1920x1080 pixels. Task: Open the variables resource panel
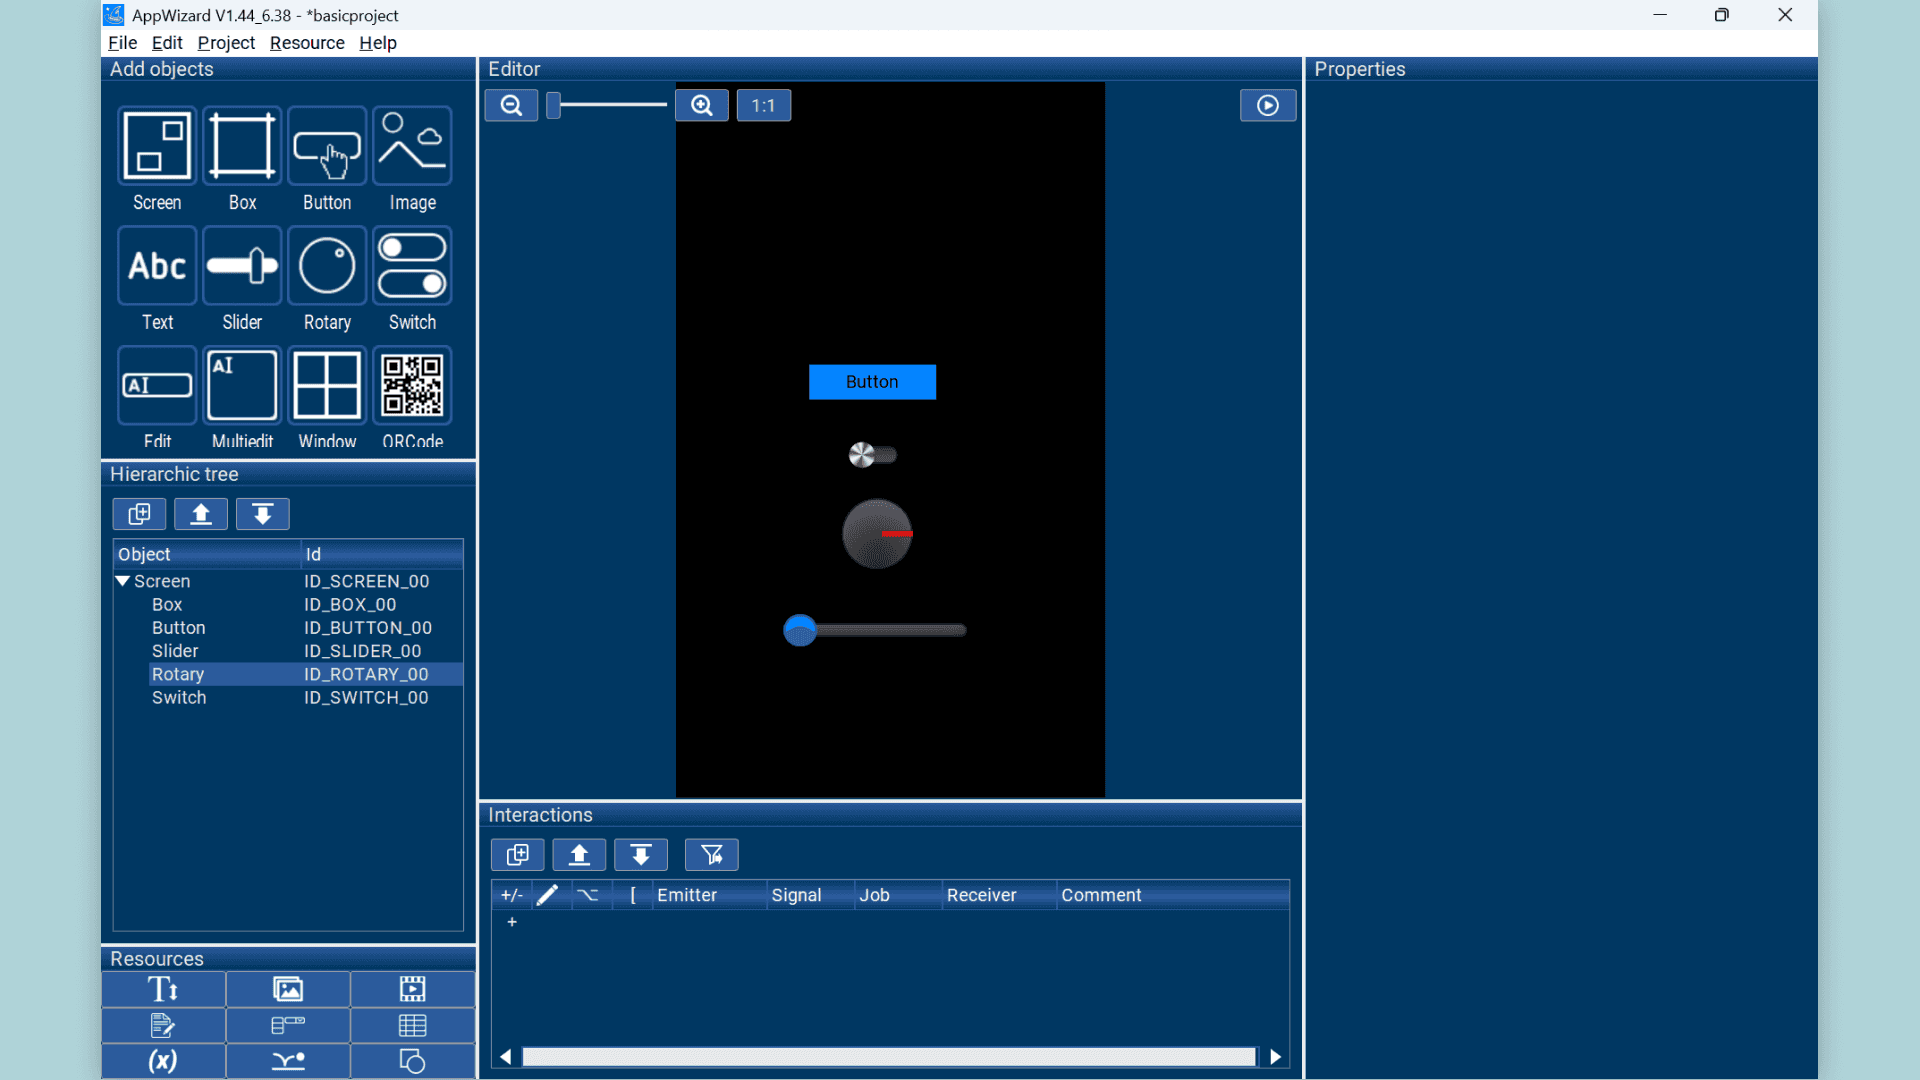[x=163, y=1061]
